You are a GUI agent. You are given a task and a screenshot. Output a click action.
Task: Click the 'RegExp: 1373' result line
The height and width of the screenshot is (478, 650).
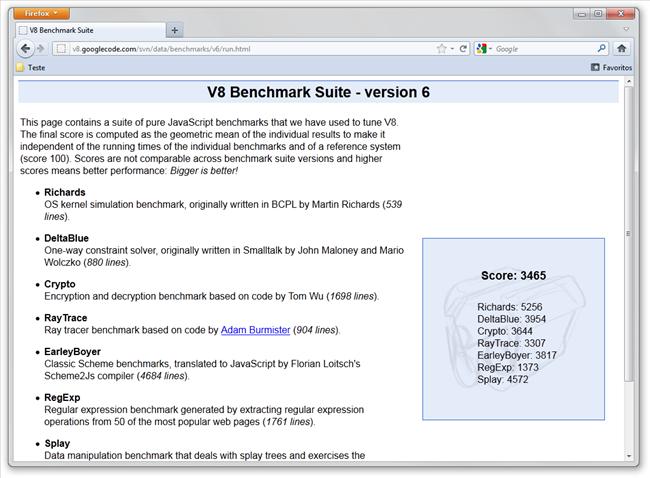(508, 367)
